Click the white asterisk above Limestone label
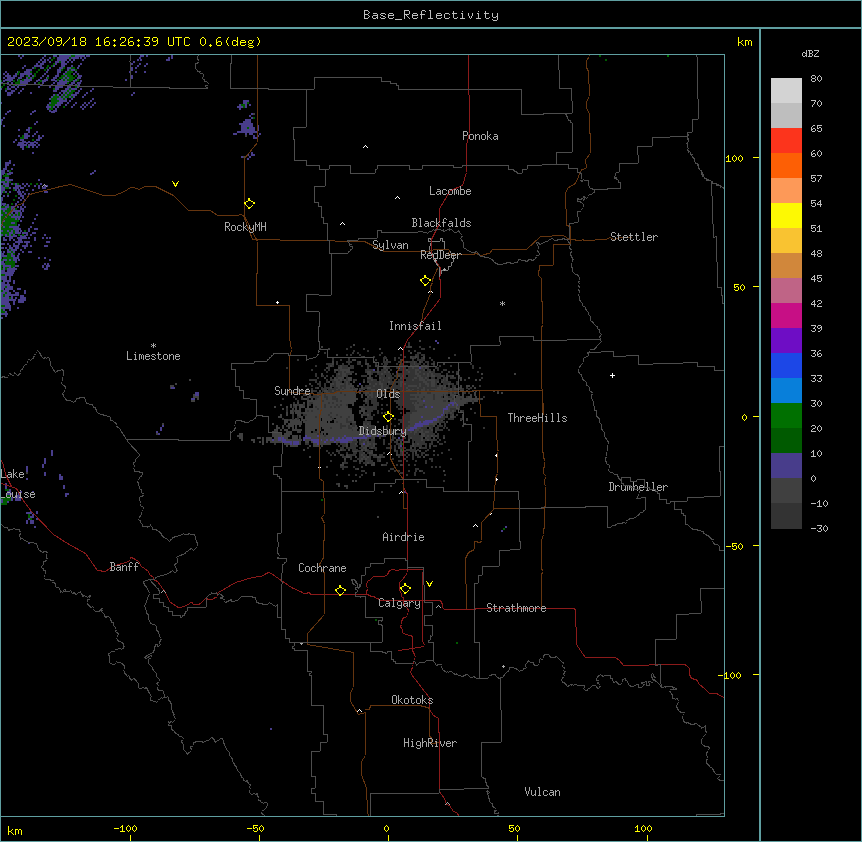Screen dimensions: 862x842 coord(153,346)
